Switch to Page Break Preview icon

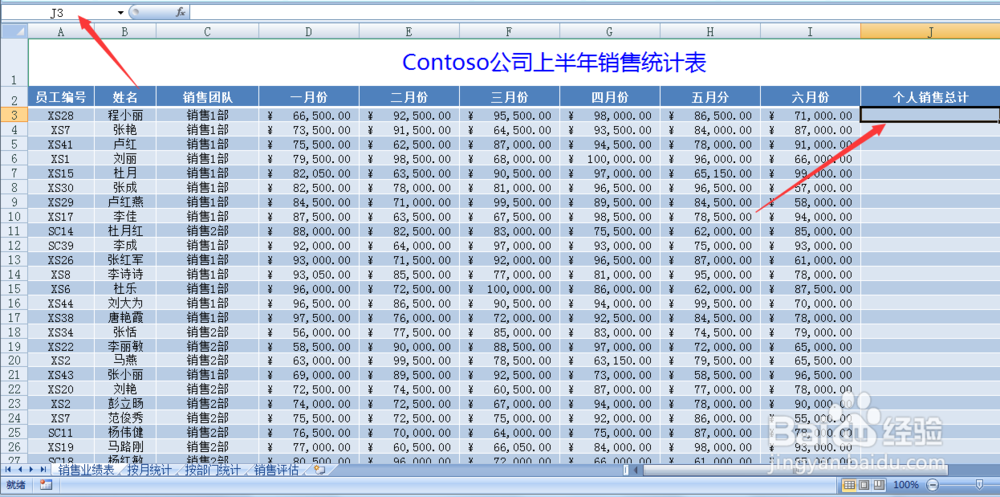coord(878,485)
